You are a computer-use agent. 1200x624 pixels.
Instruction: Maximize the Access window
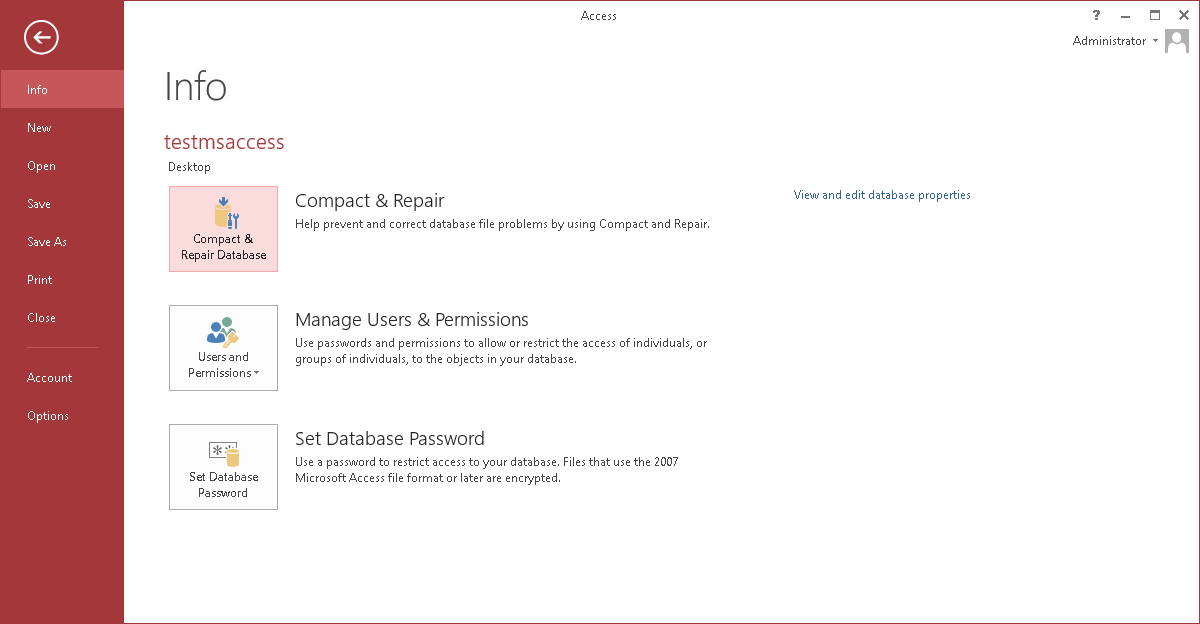(1155, 15)
